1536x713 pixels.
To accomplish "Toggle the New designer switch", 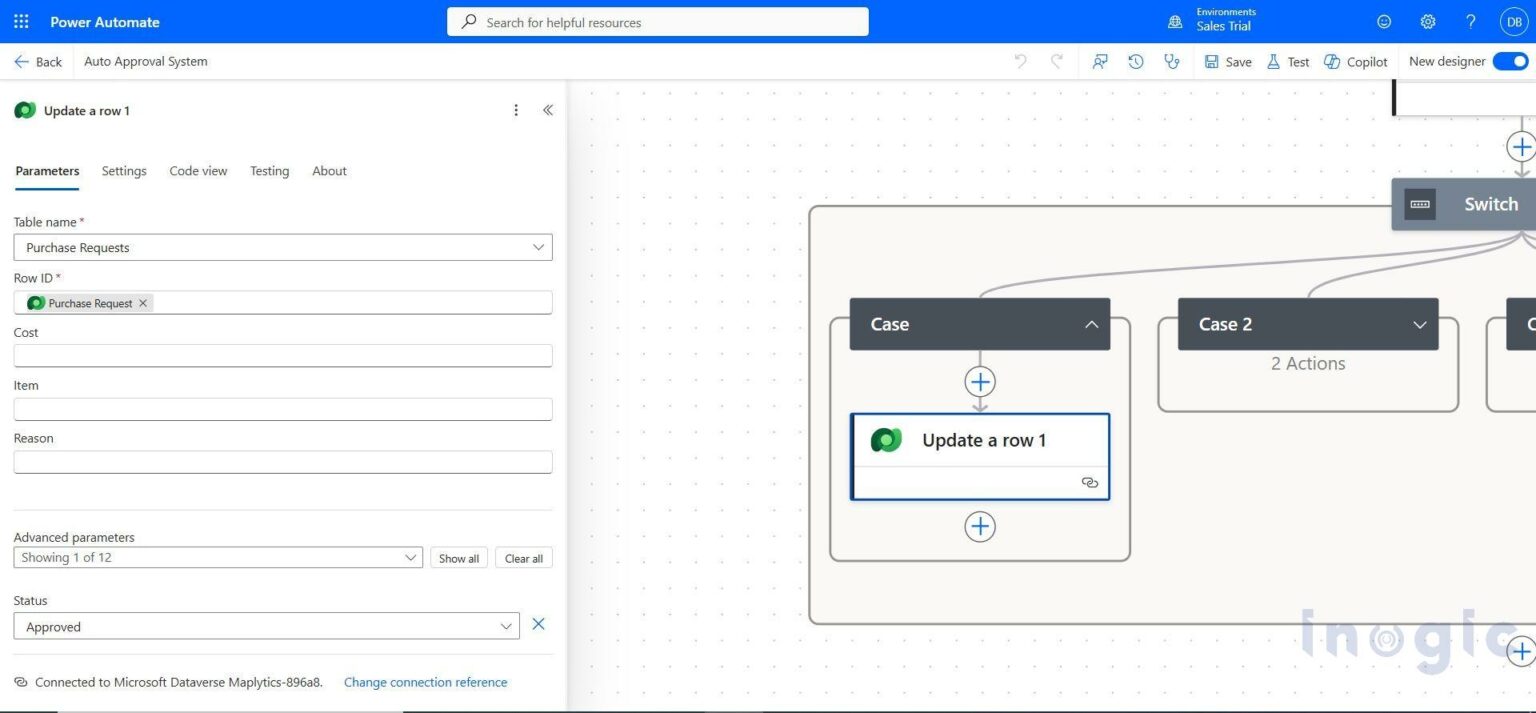I will tap(1511, 61).
